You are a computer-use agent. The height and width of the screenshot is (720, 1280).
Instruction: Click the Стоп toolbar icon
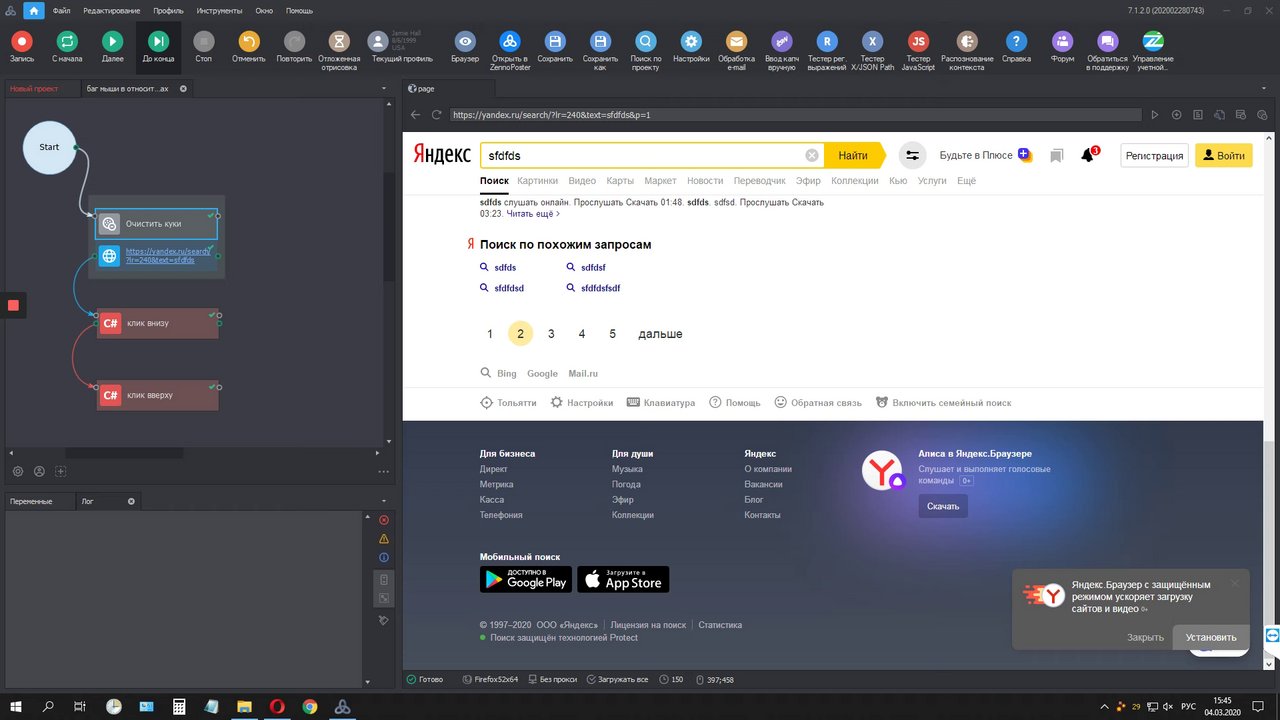[x=203, y=42]
